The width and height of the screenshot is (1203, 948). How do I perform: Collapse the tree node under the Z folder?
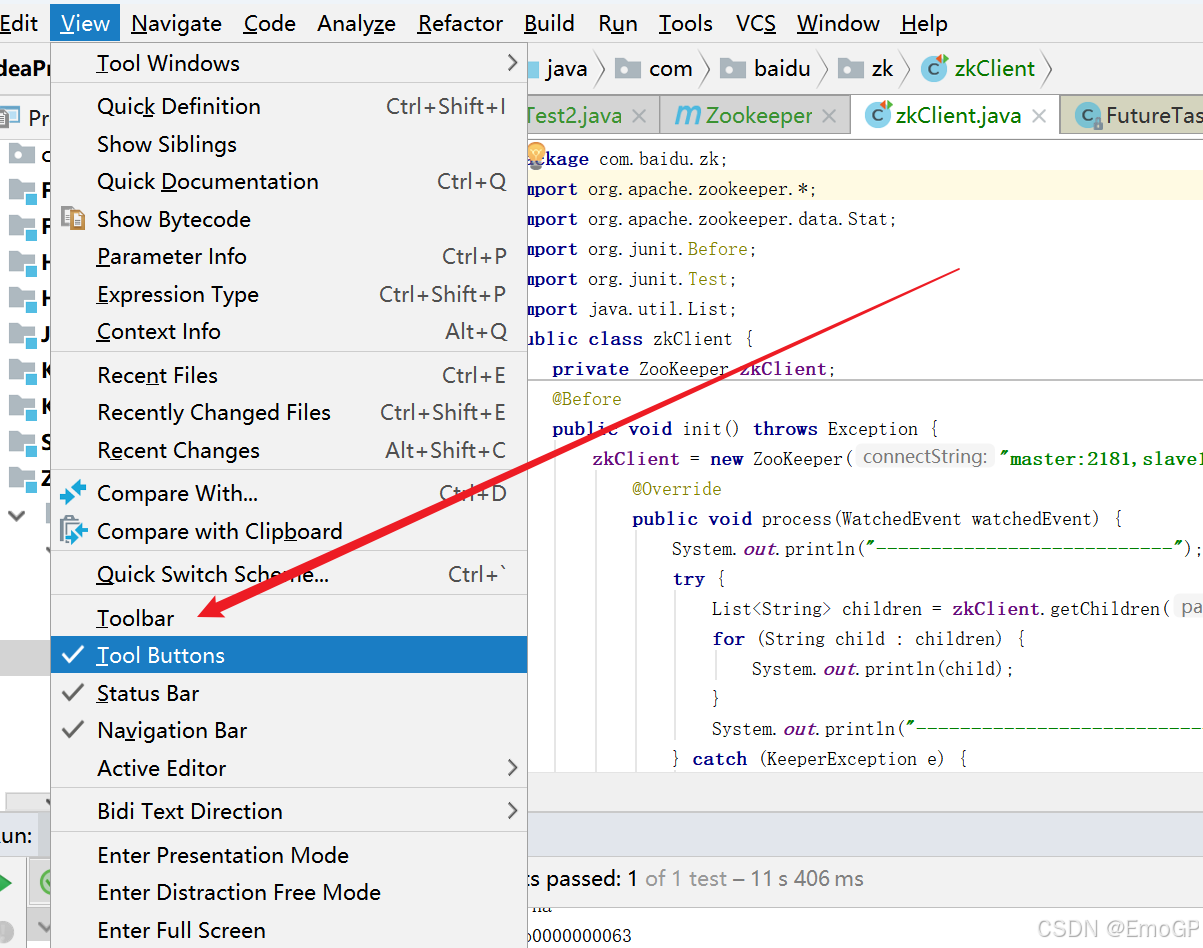coord(17,516)
